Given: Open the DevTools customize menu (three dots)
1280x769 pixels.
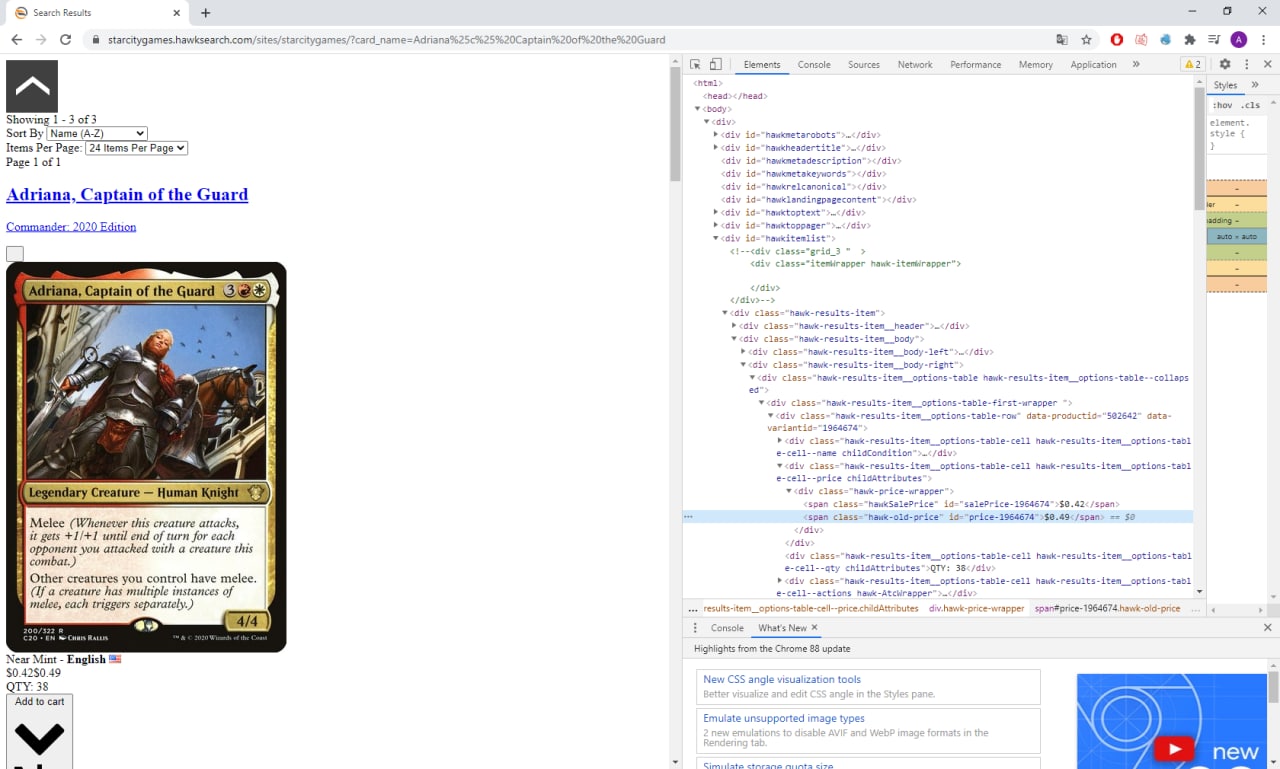Looking at the screenshot, I should [x=1246, y=64].
